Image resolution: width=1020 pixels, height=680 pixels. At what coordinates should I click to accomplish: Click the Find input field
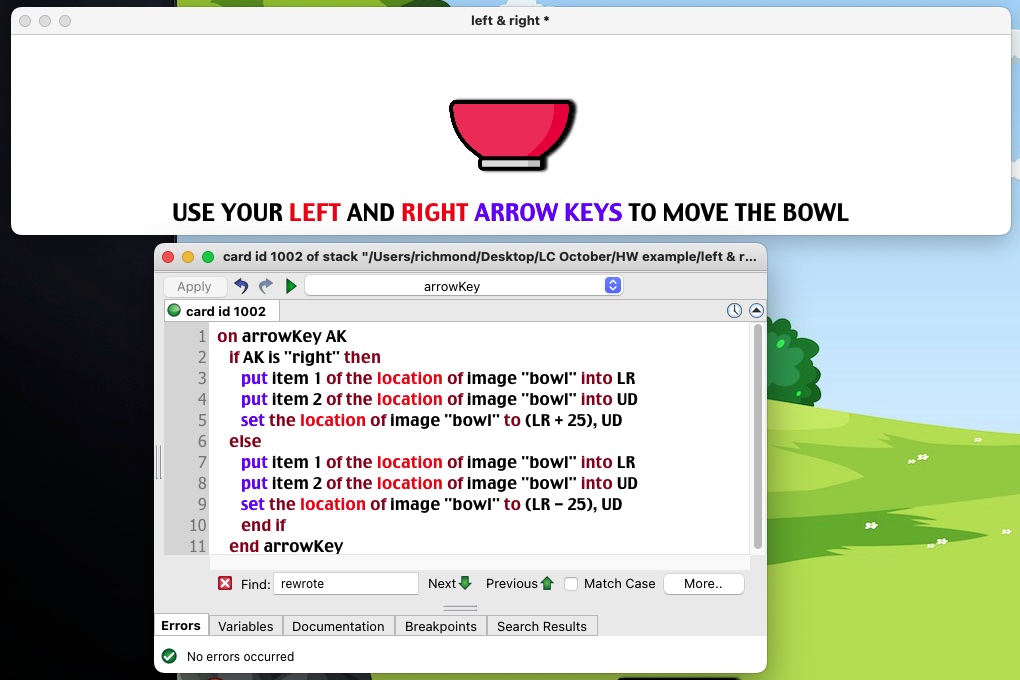pos(345,583)
